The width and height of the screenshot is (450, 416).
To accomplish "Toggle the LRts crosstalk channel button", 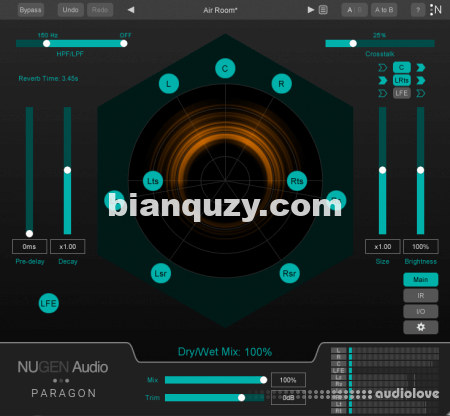I will pos(402,80).
